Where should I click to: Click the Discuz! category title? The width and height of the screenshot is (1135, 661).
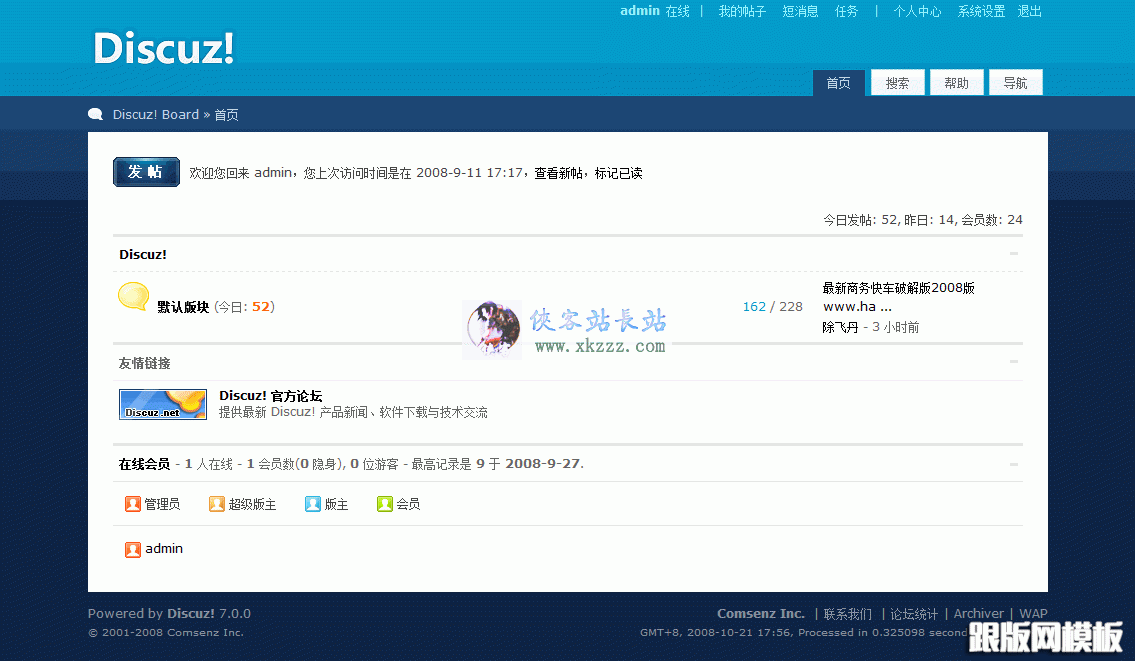pos(143,254)
